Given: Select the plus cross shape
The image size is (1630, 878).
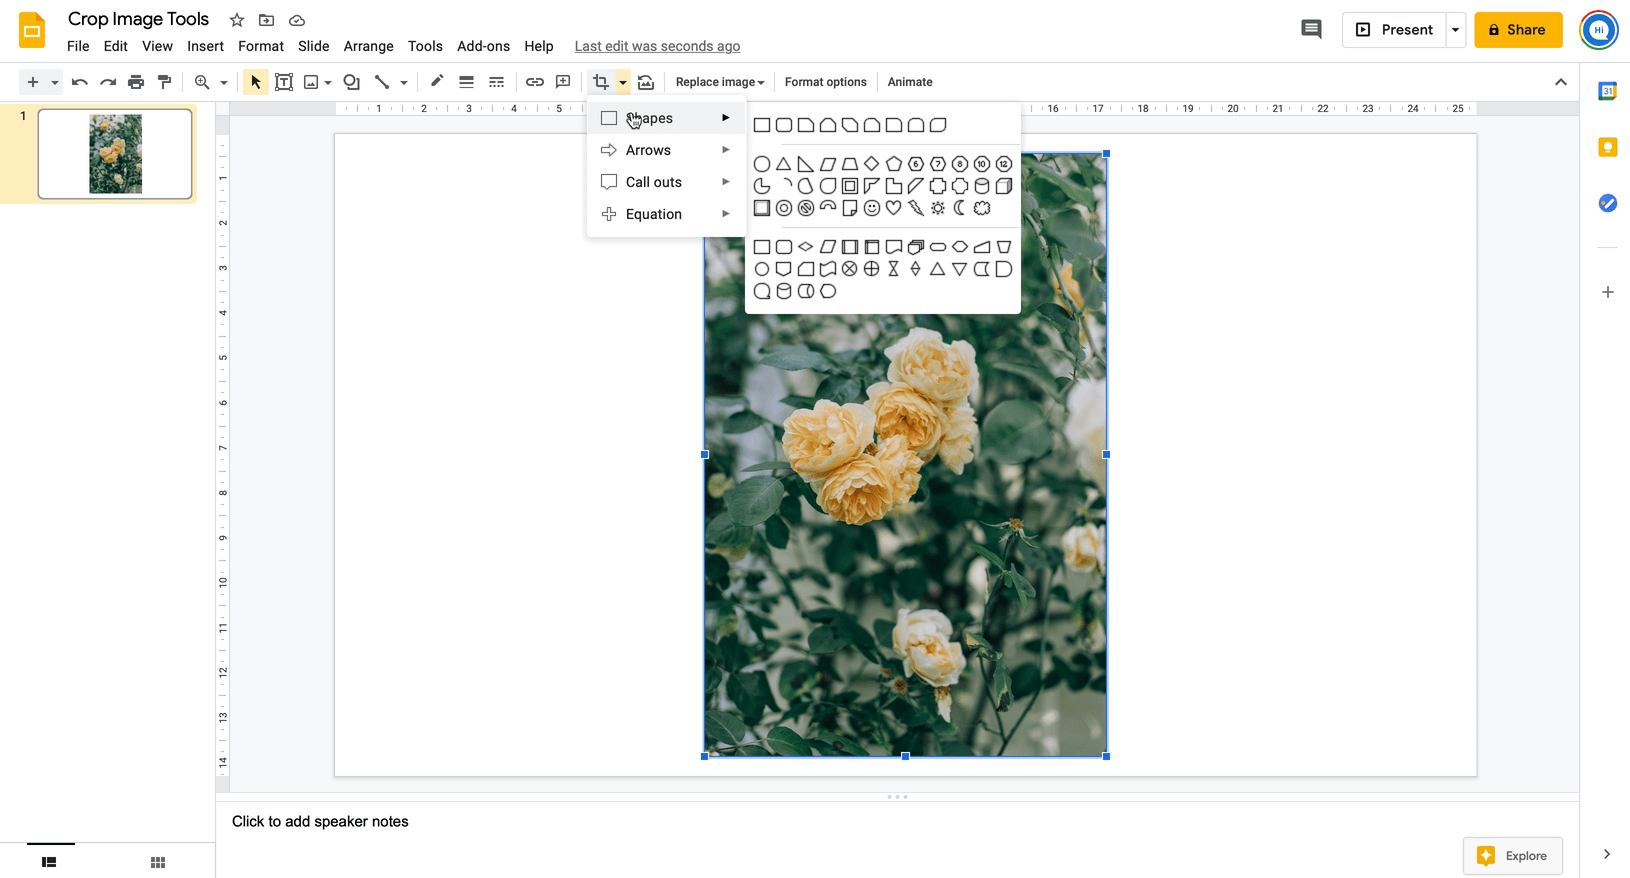Looking at the screenshot, I should click(x=938, y=186).
